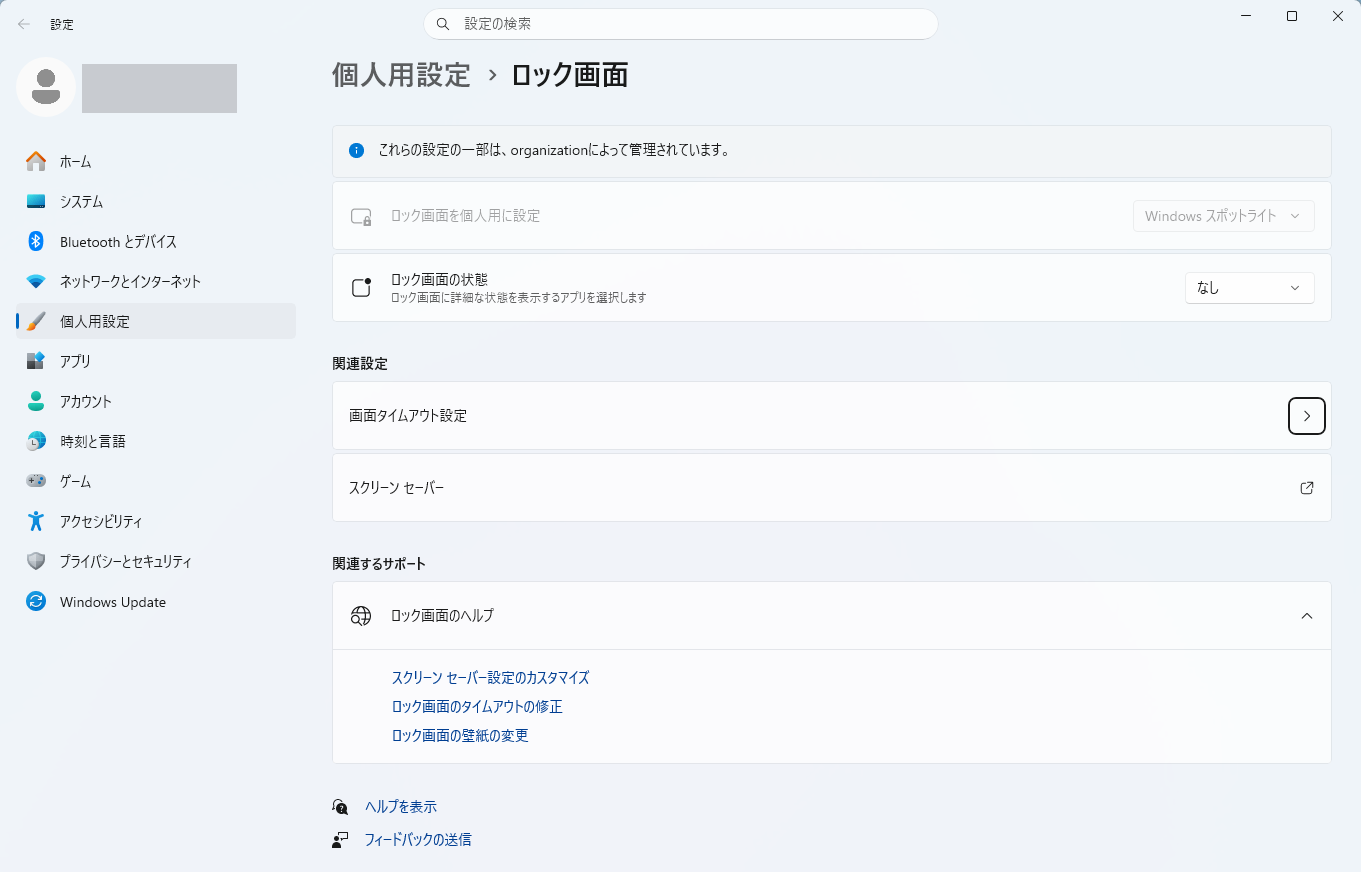
Task: Click the ヘルプを表示 link
Action: [401, 807]
